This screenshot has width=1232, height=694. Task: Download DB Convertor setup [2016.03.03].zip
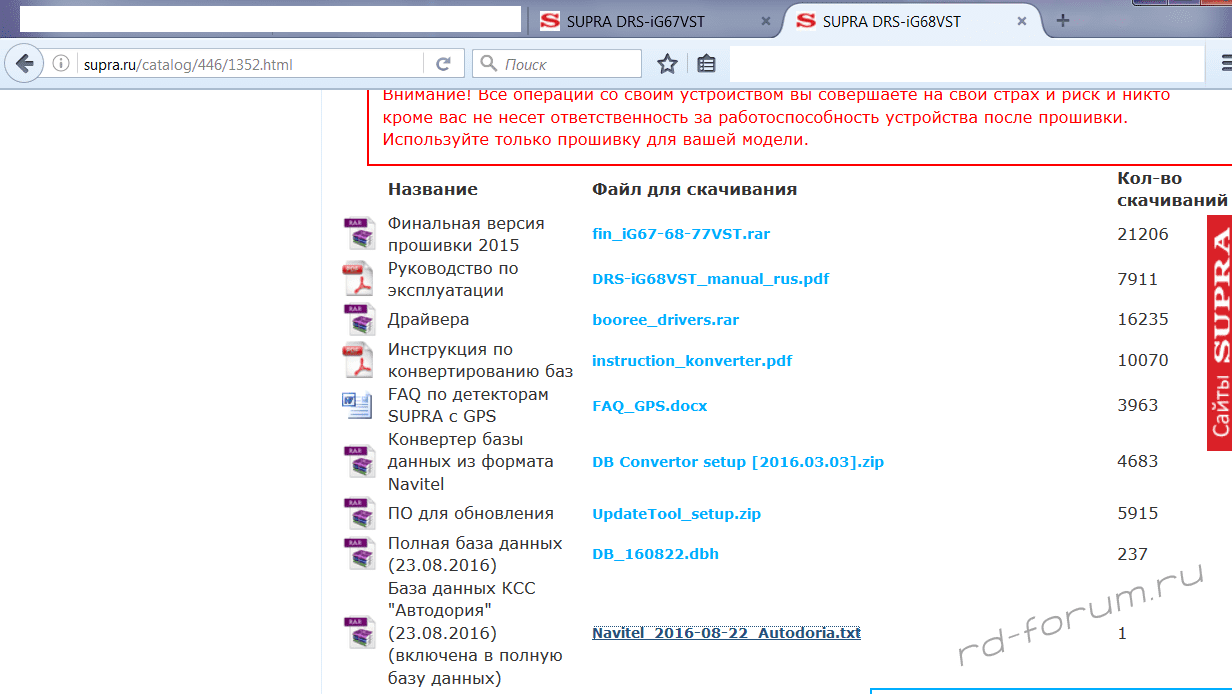[738, 462]
